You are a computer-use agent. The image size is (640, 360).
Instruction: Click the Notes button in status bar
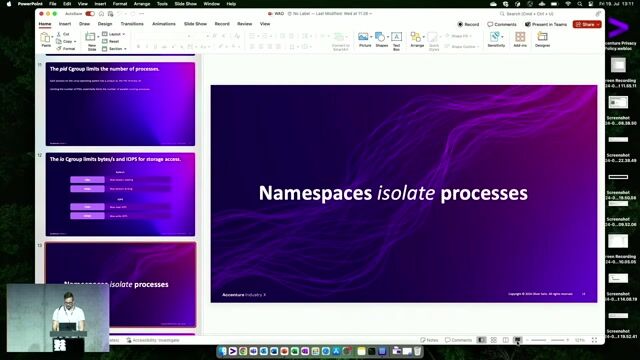pyautogui.click(x=429, y=340)
